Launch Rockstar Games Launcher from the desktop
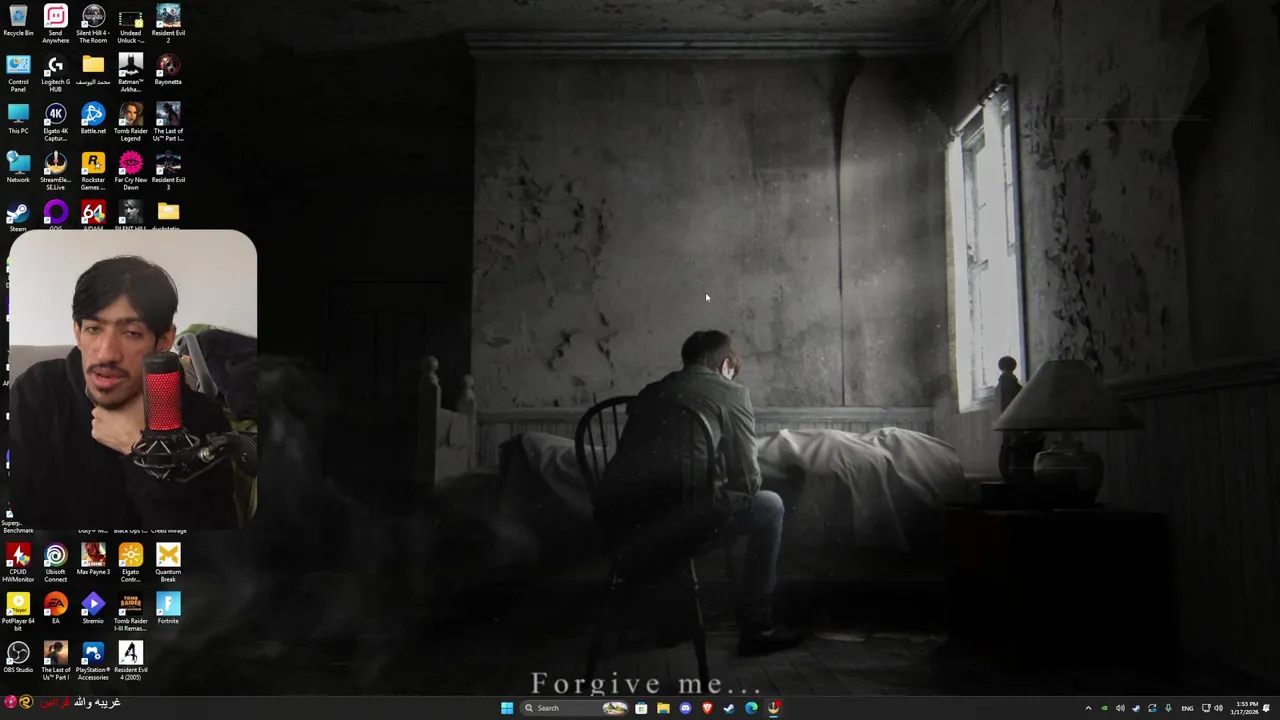Viewport: 1280px width, 720px height. pos(93,171)
